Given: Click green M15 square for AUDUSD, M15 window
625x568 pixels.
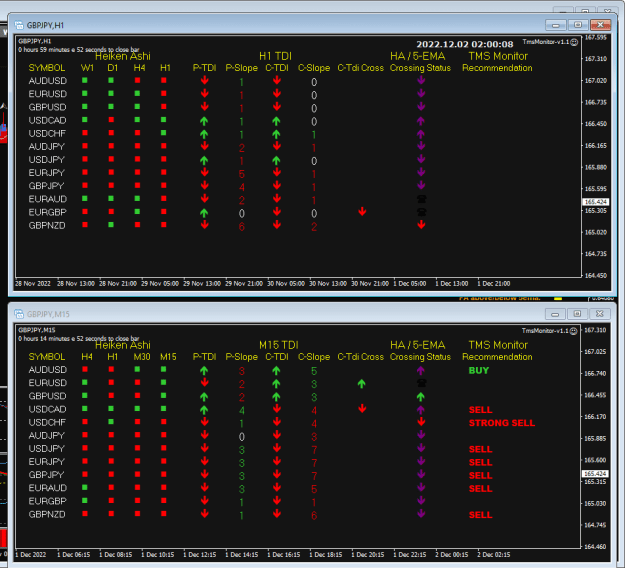Looking at the screenshot, I should pyautogui.click(x=163, y=369).
